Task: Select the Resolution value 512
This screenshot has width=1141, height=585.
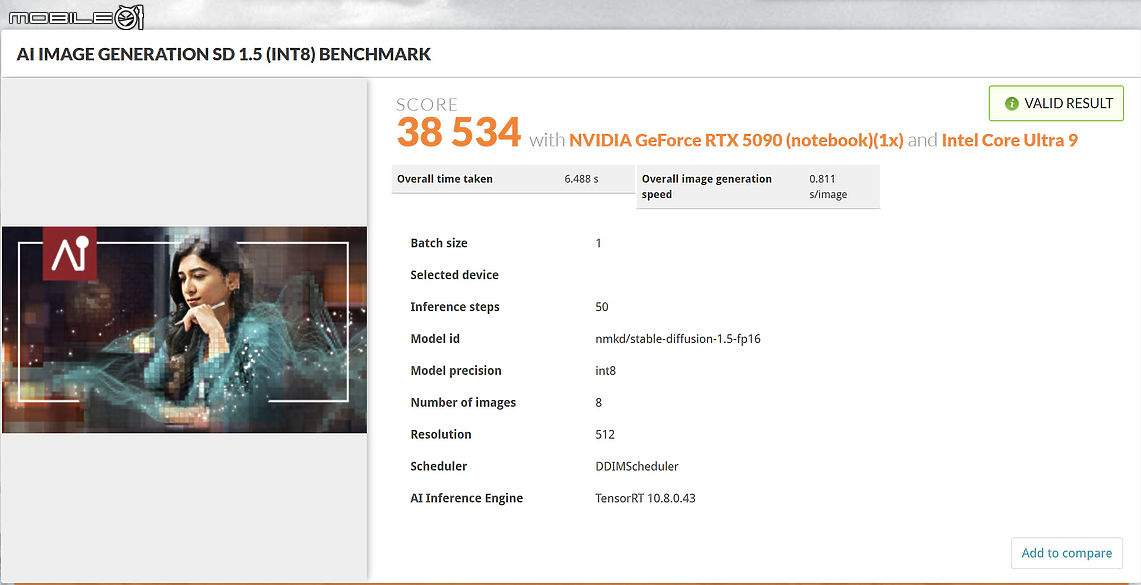Action: (605, 434)
